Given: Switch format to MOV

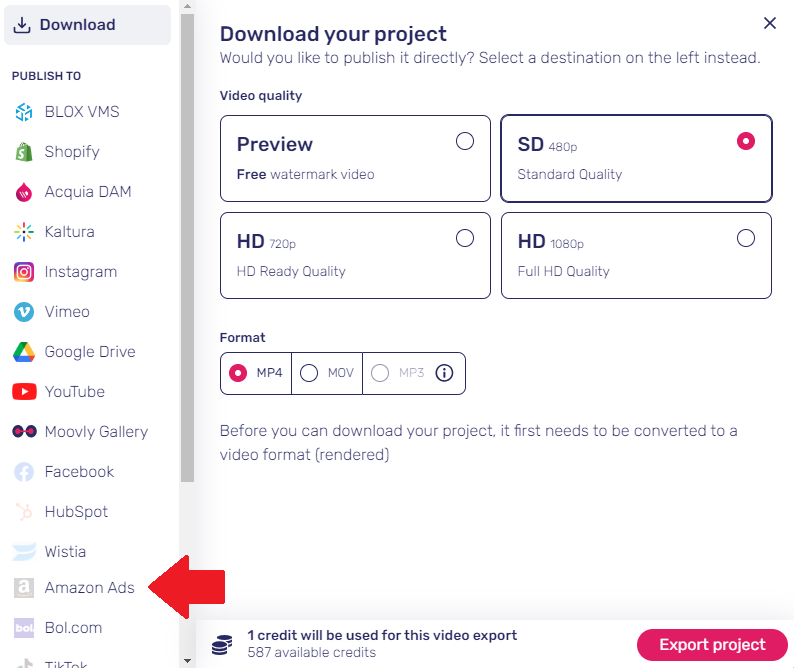Looking at the screenshot, I should tap(327, 373).
